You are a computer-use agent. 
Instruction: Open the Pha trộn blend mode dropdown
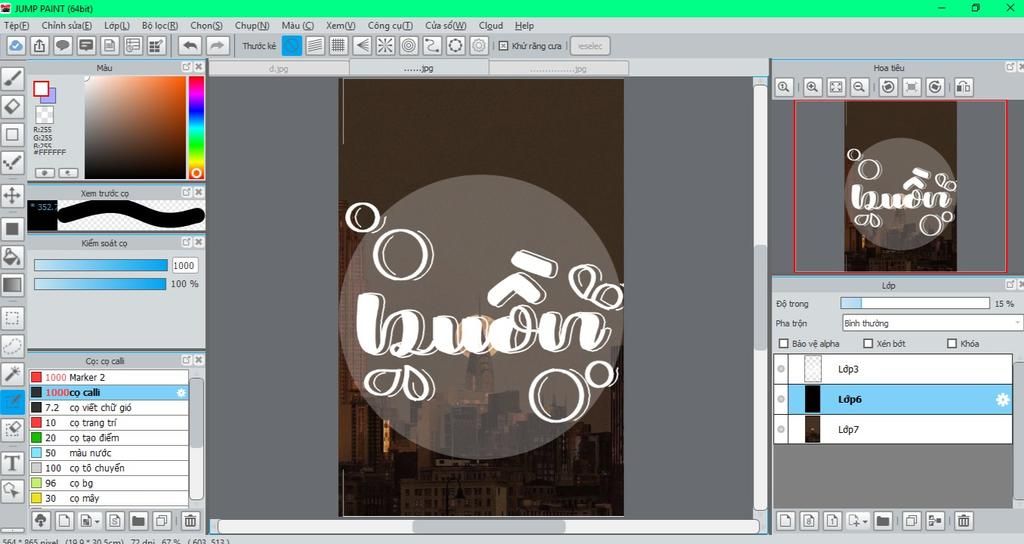[931, 323]
